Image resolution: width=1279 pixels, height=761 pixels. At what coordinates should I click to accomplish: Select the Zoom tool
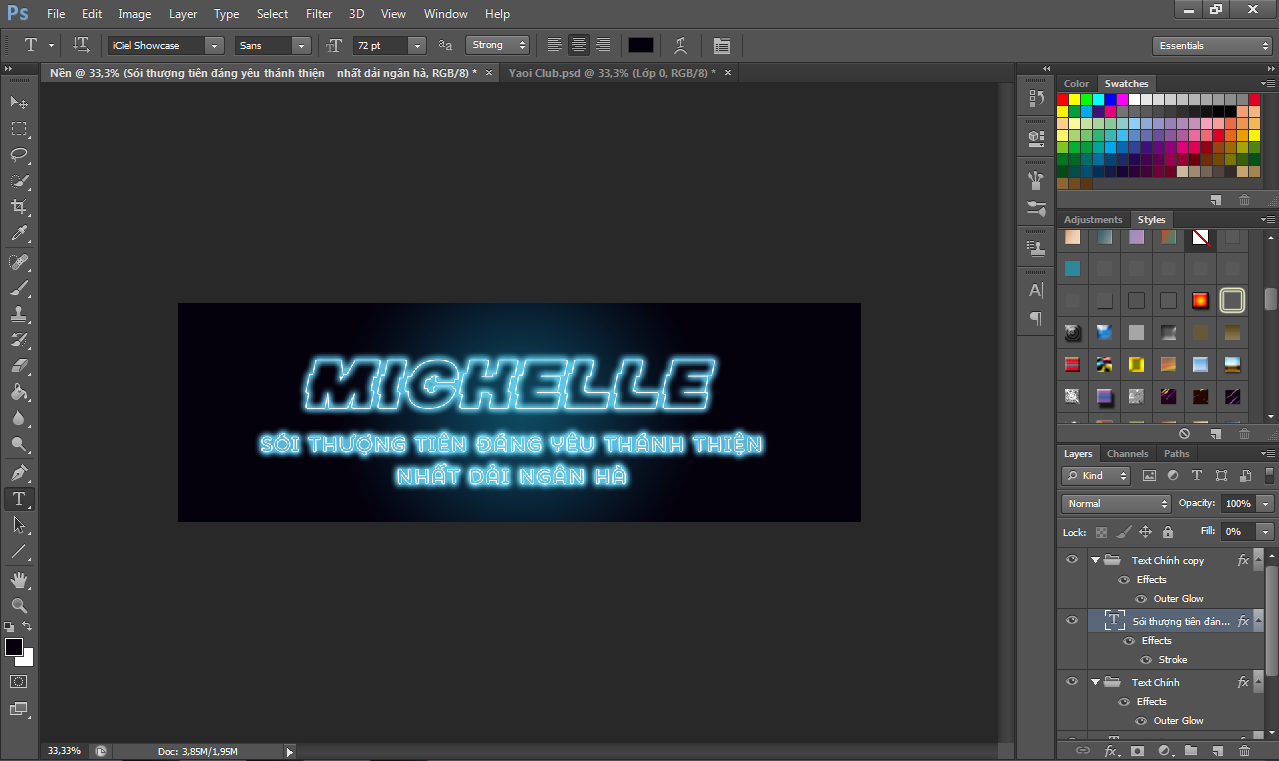pyautogui.click(x=19, y=606)
